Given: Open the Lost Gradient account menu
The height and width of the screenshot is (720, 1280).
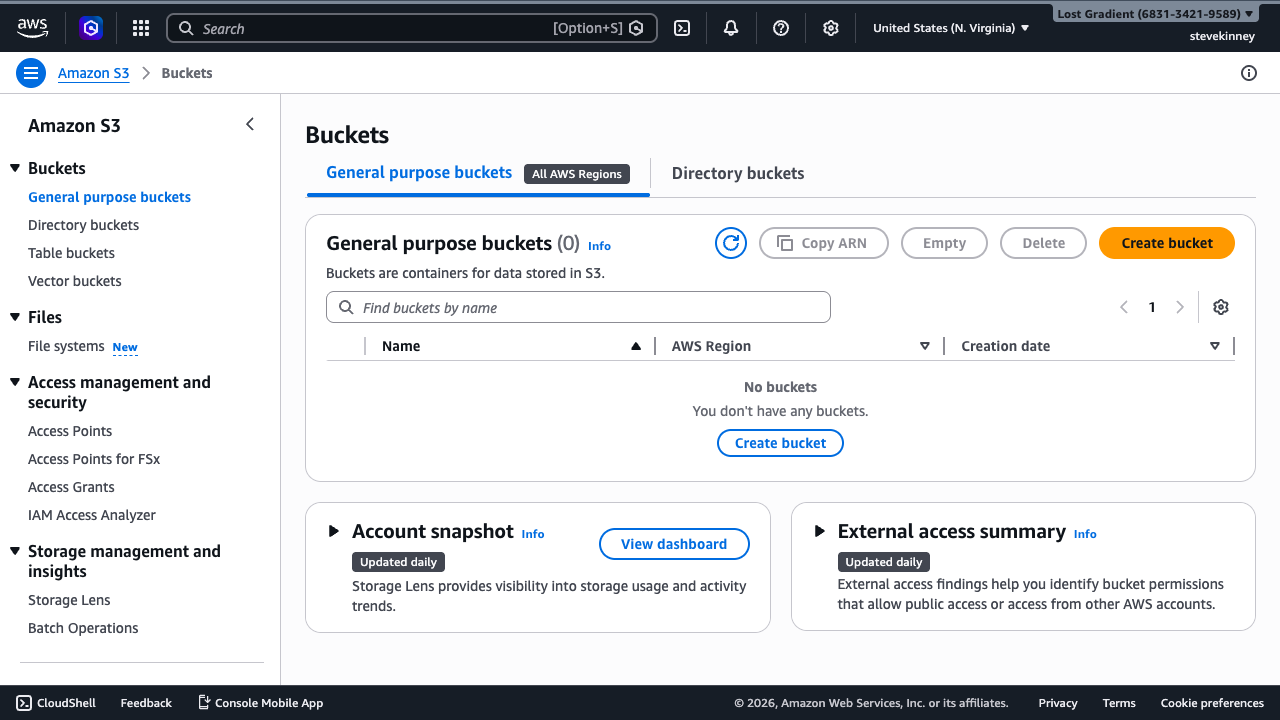Looking at the screenshot, I should [1155, 14].
